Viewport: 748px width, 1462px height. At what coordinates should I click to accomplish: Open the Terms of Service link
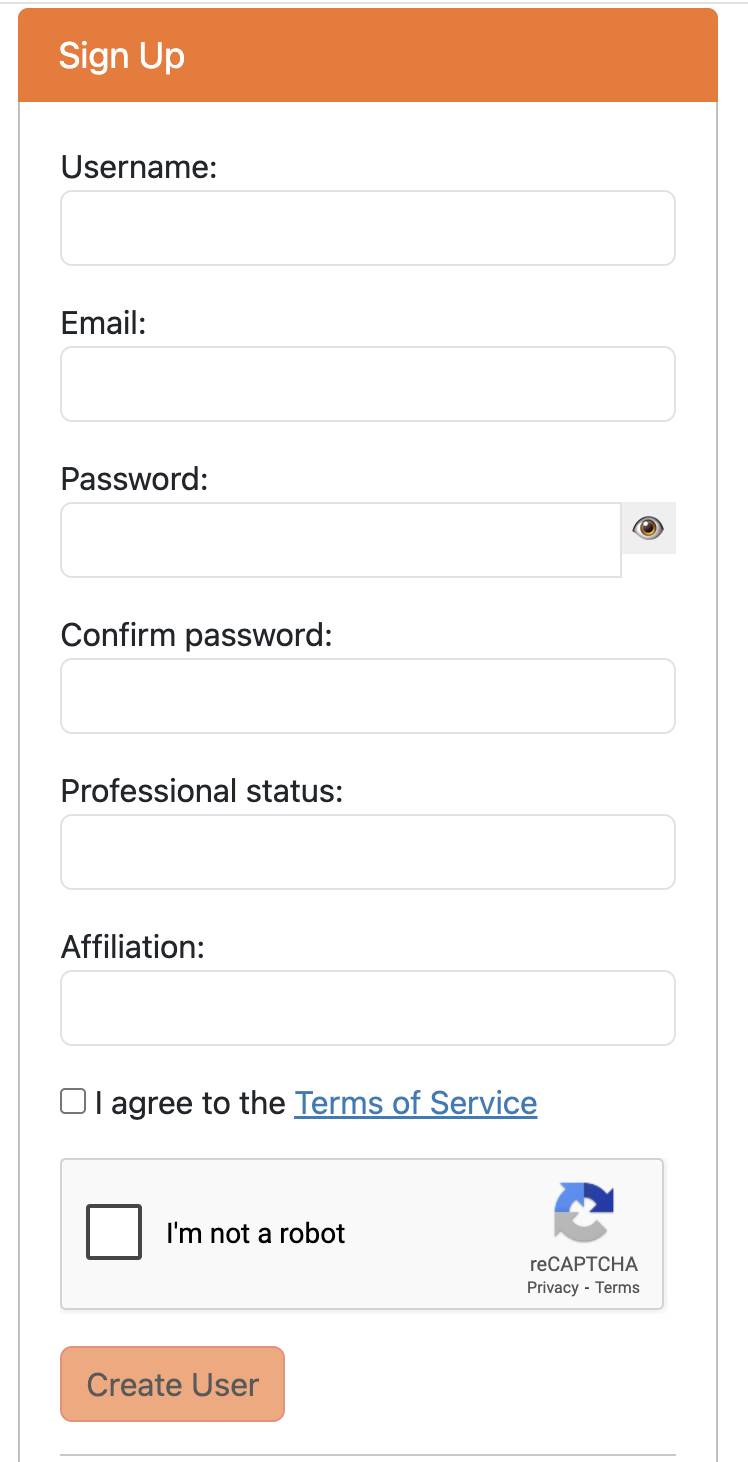click(x=416, y=1103)
